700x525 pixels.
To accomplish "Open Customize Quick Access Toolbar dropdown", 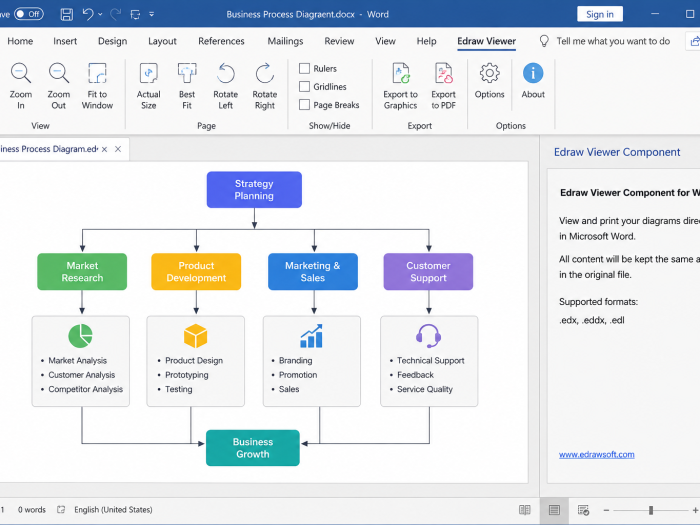I will tap(151, 14).
